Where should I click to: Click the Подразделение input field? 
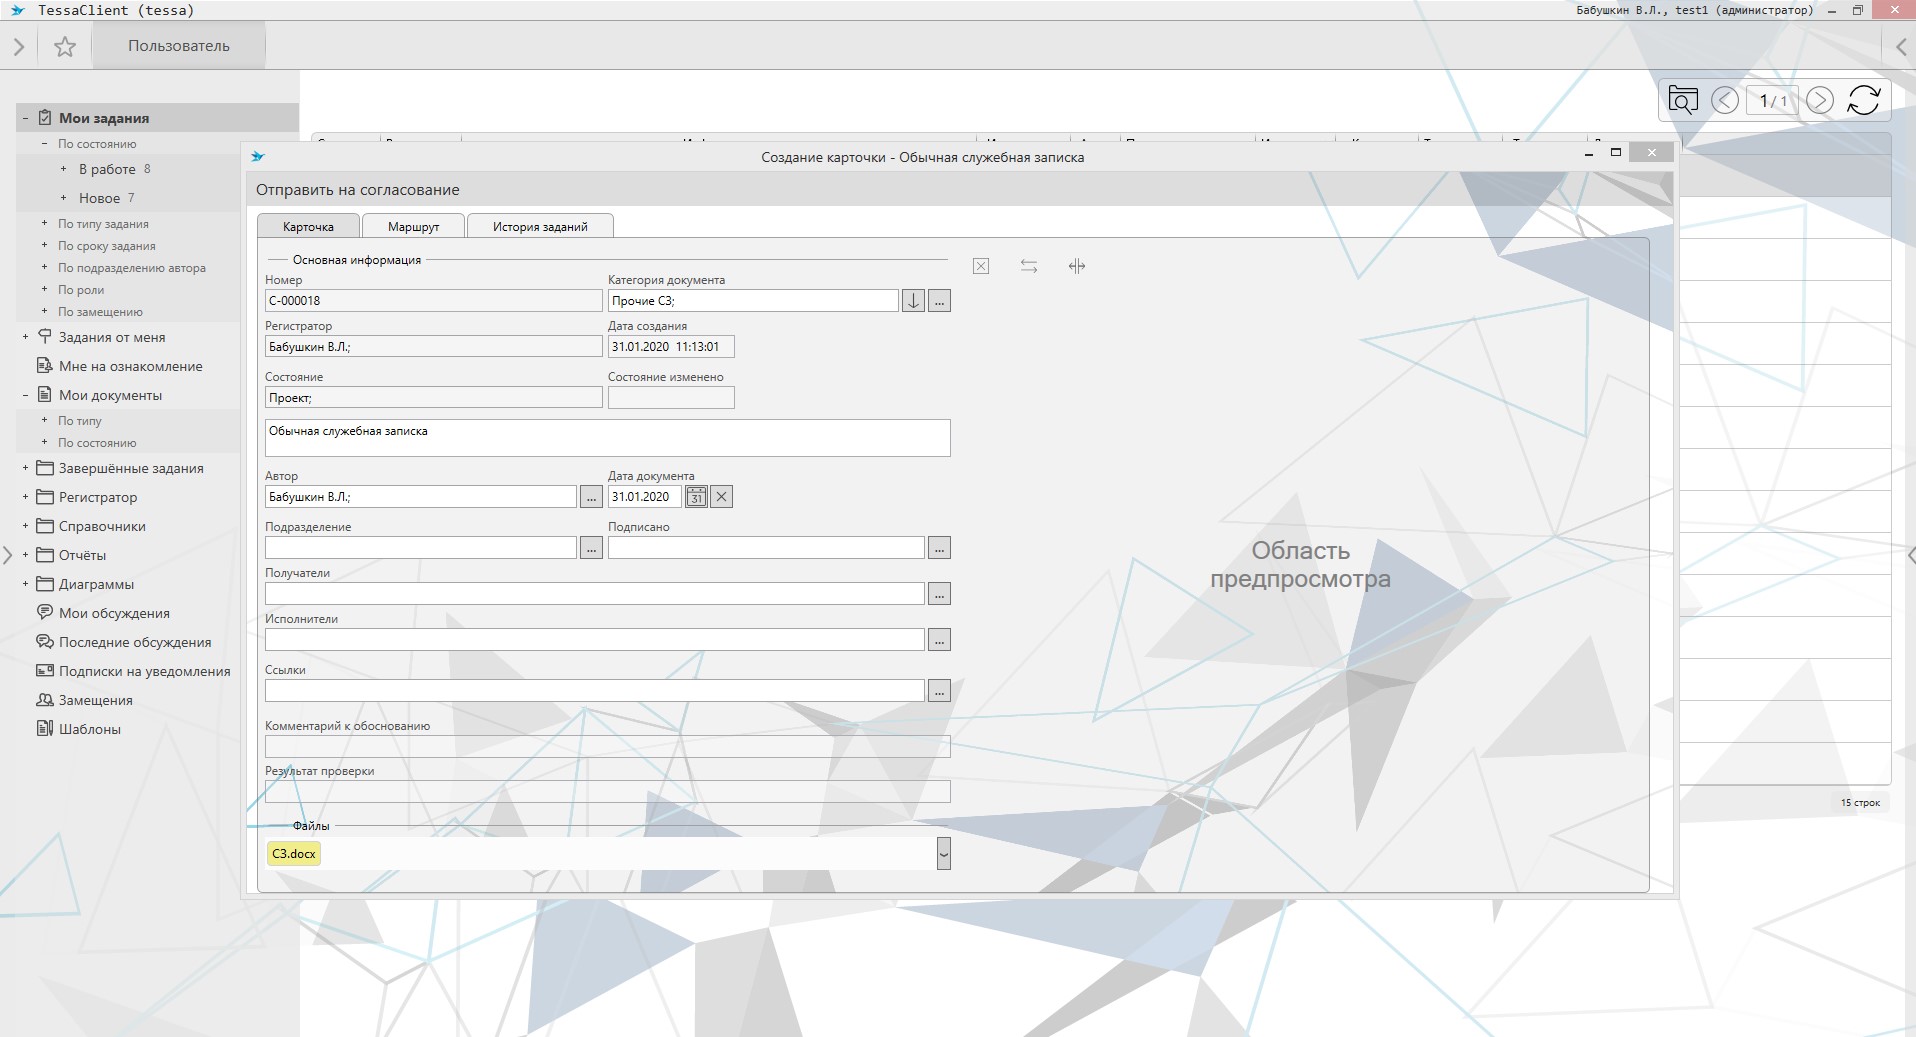click(x=420, y=548)
